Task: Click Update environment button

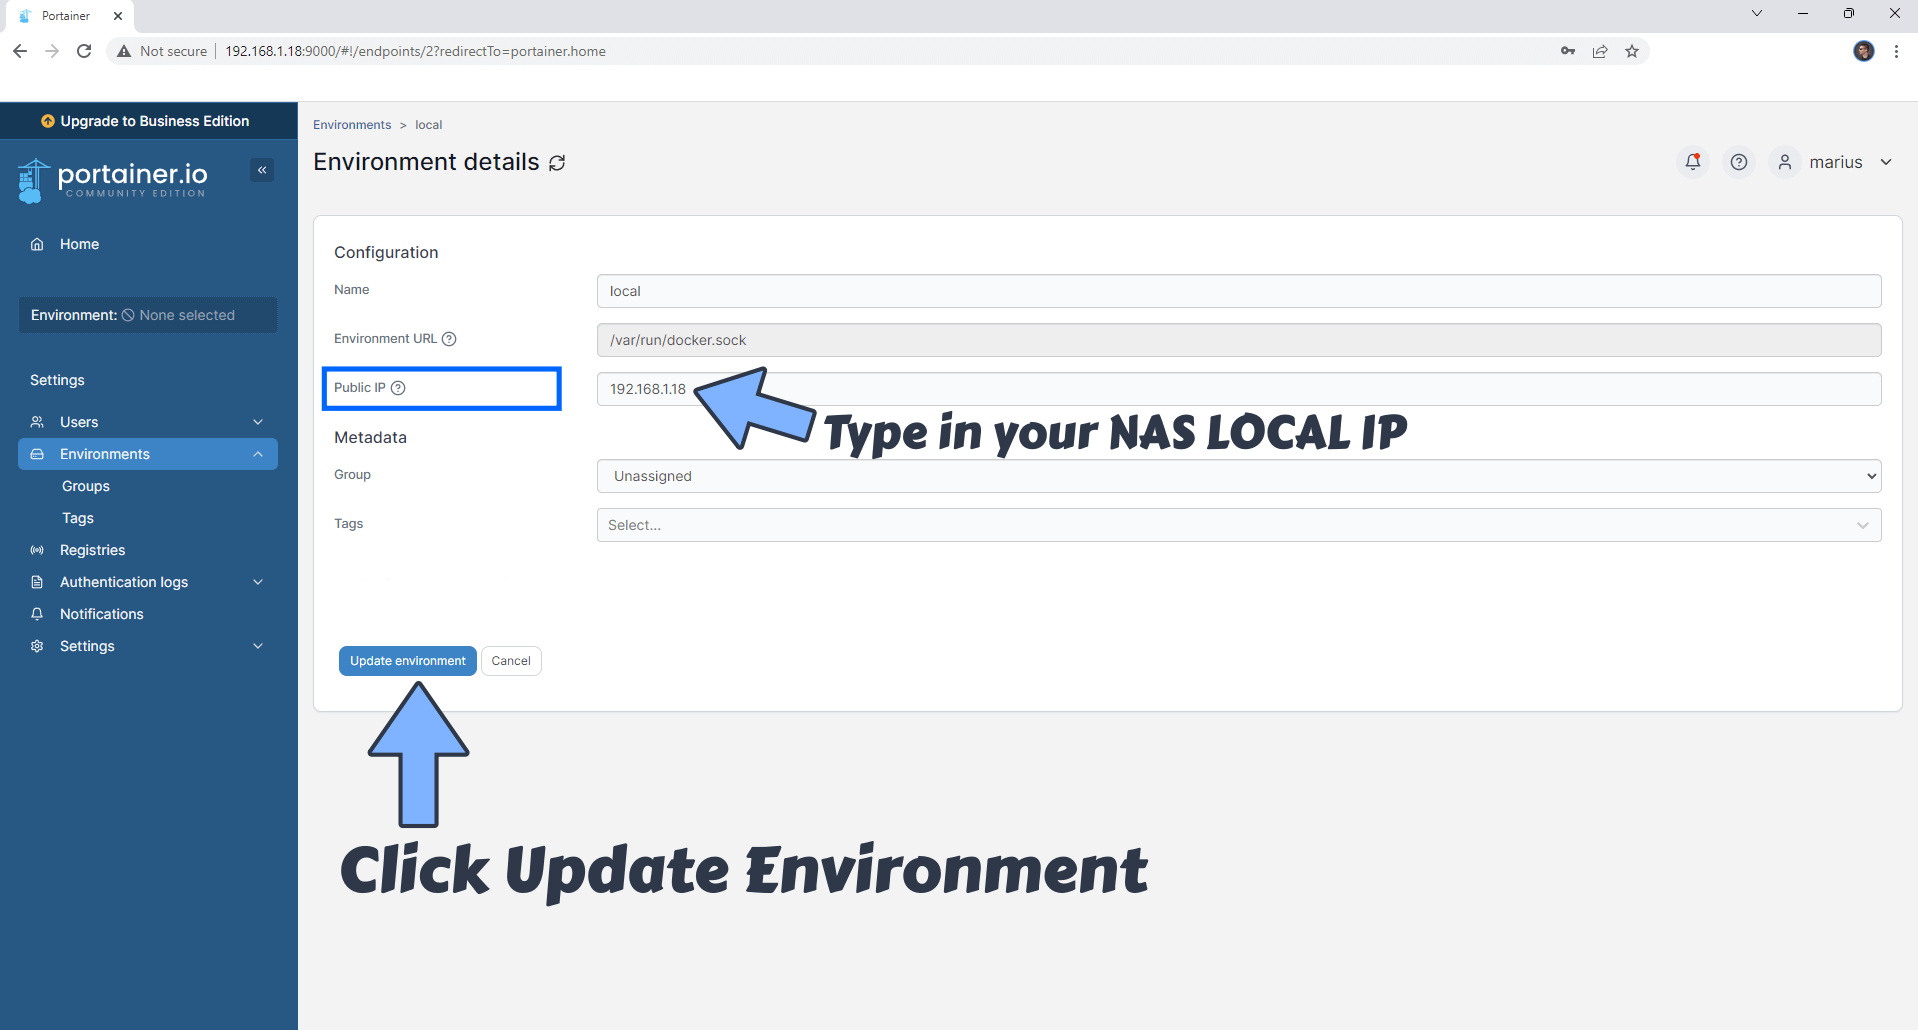Action: pyautogui.click(x=408, y=661)
